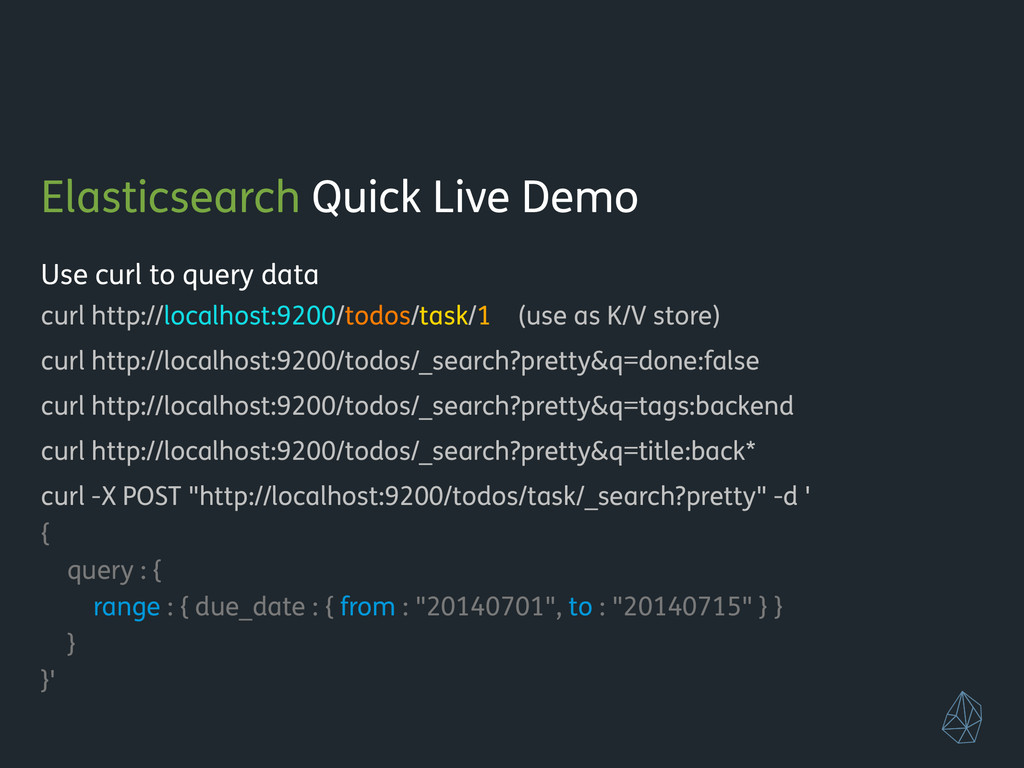Click the "20140701" date value
The width and height of the screenshot is (1024, 768).
pyautogui.click(x=486, y=607)
